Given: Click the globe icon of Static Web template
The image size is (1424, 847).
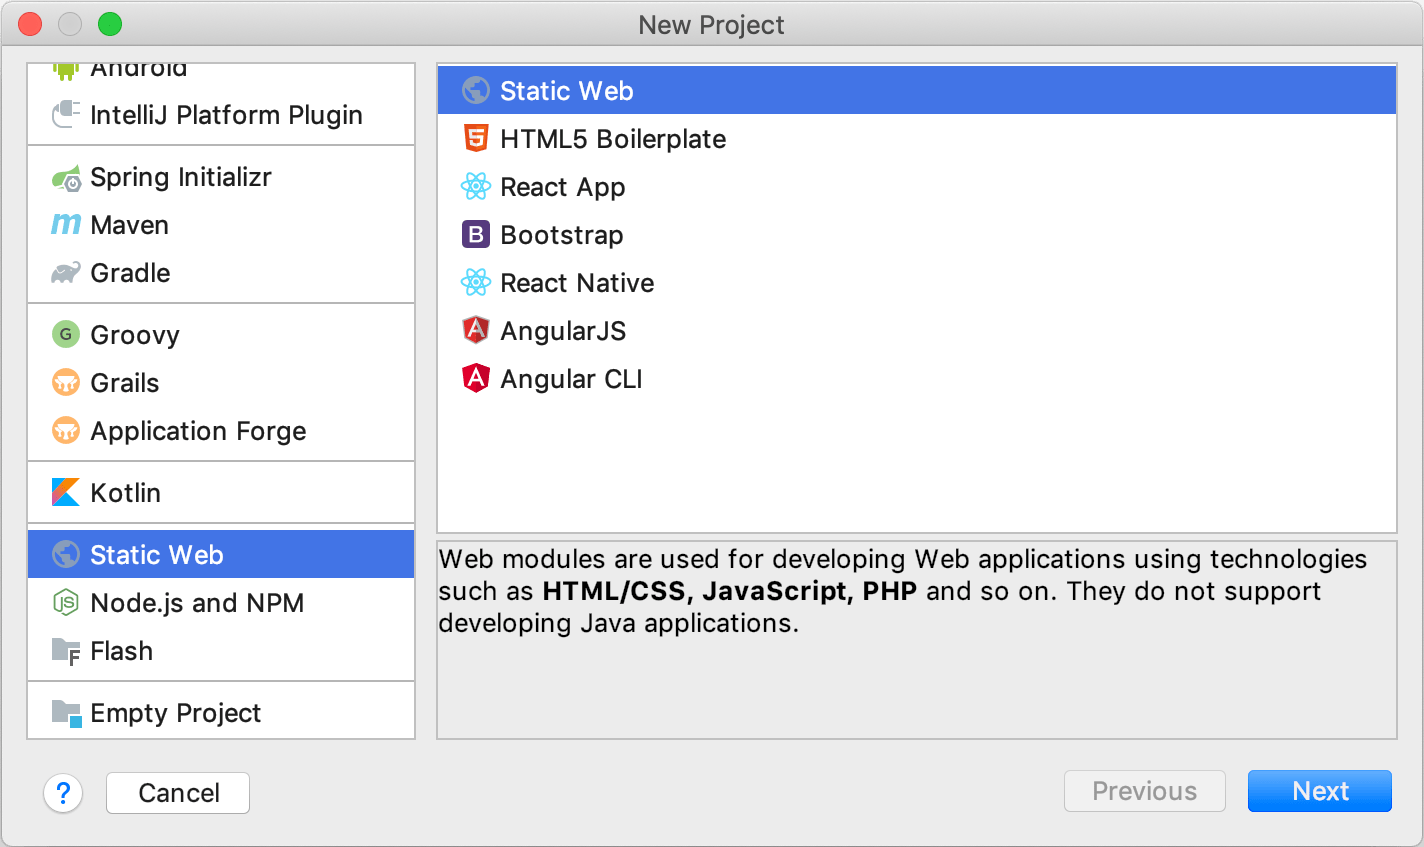Looking at the screenshot, I should tap(476, 90).
